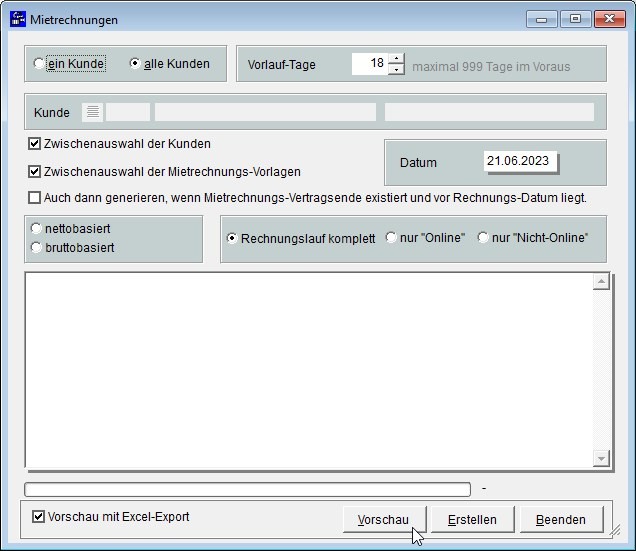Enable 'Auch dann generieren' checkbox
The height and width of the screenshot is (551, 636).
[x=34, y=198]
